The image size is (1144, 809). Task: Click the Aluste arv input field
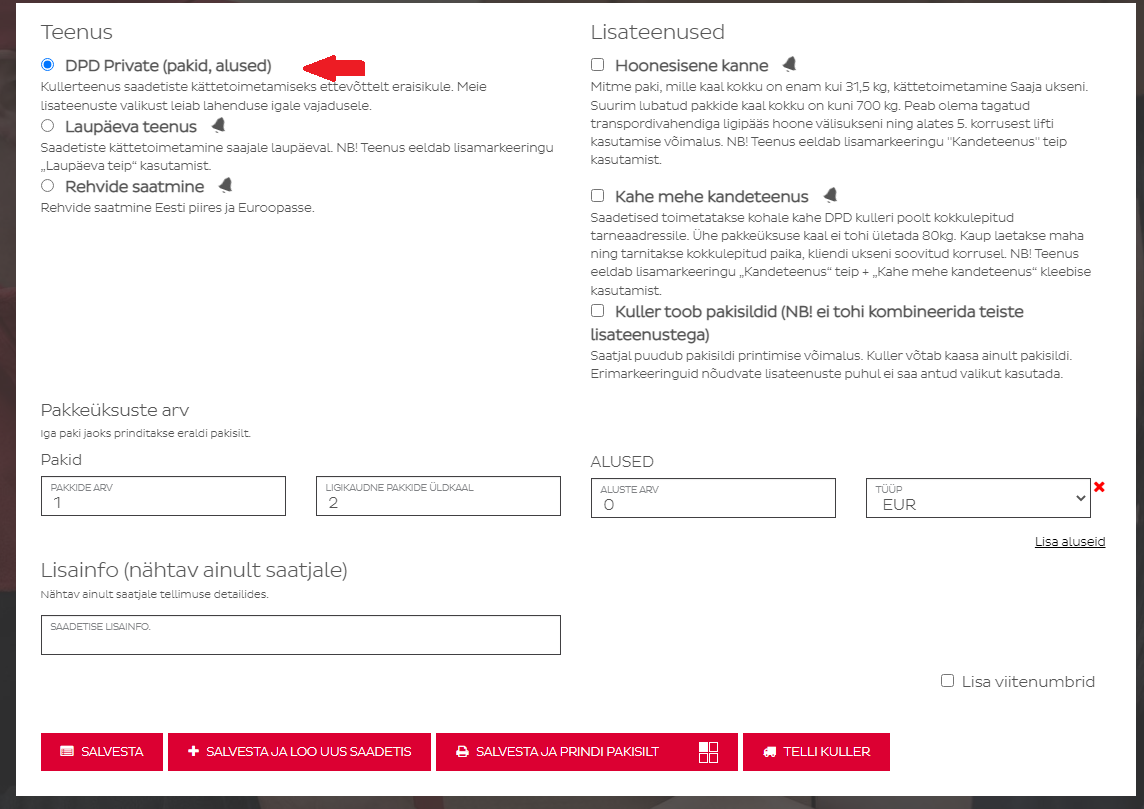pos(714,498)
